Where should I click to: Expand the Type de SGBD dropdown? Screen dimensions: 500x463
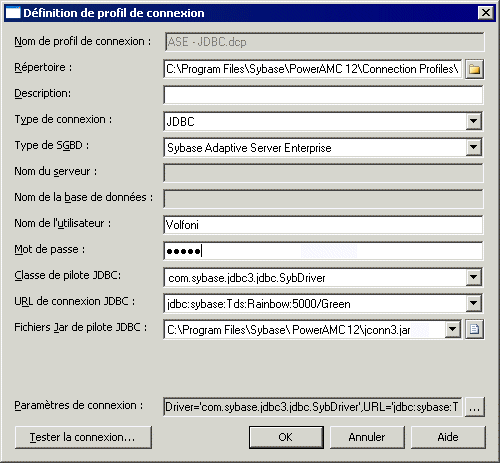[x=473, y=147]
